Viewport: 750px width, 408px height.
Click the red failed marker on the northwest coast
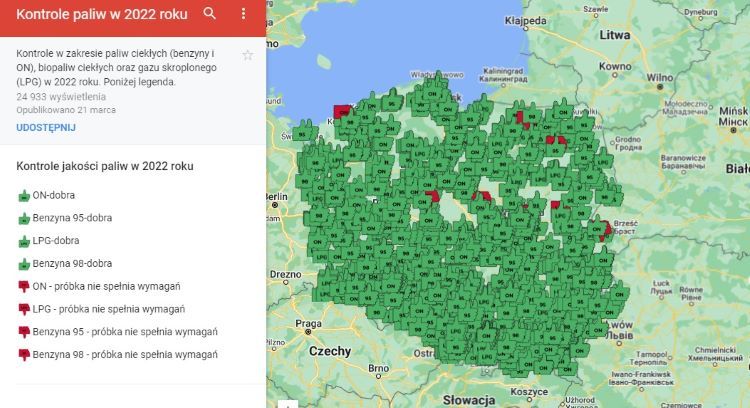(342, 111)
